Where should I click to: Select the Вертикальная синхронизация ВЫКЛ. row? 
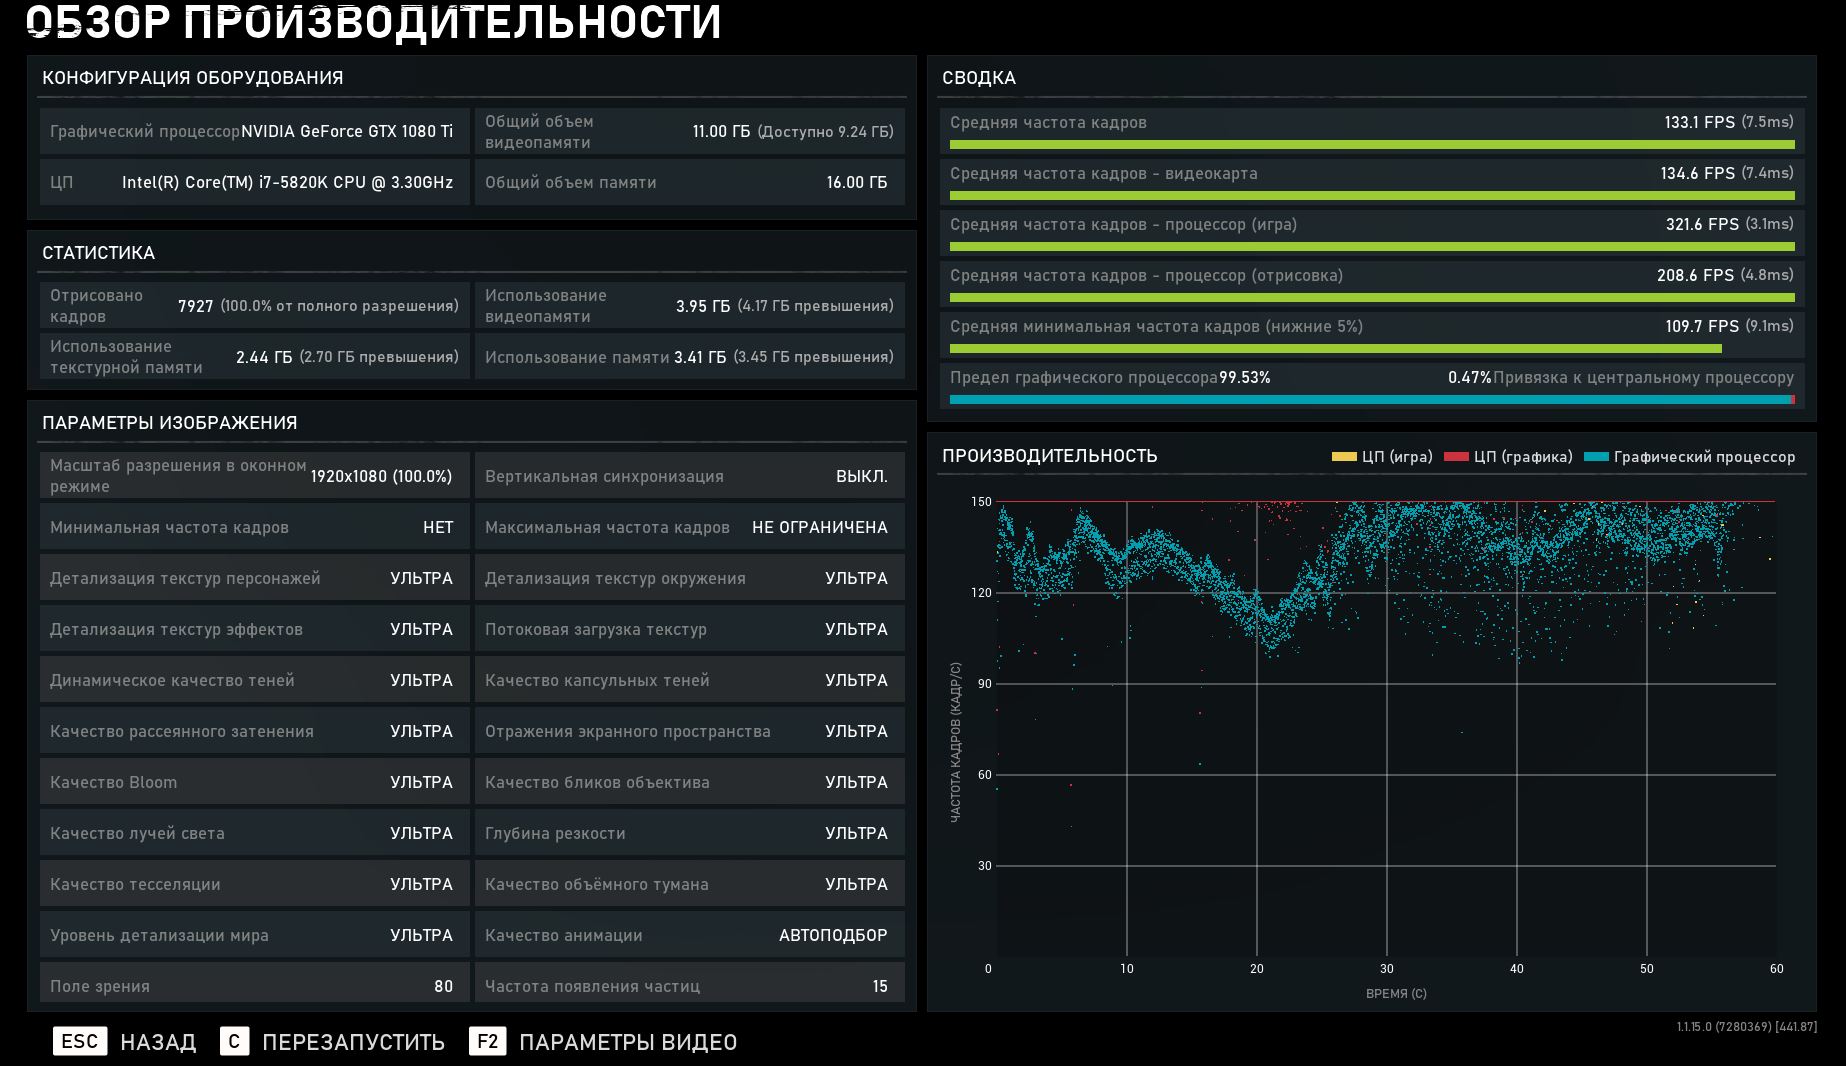689,476
